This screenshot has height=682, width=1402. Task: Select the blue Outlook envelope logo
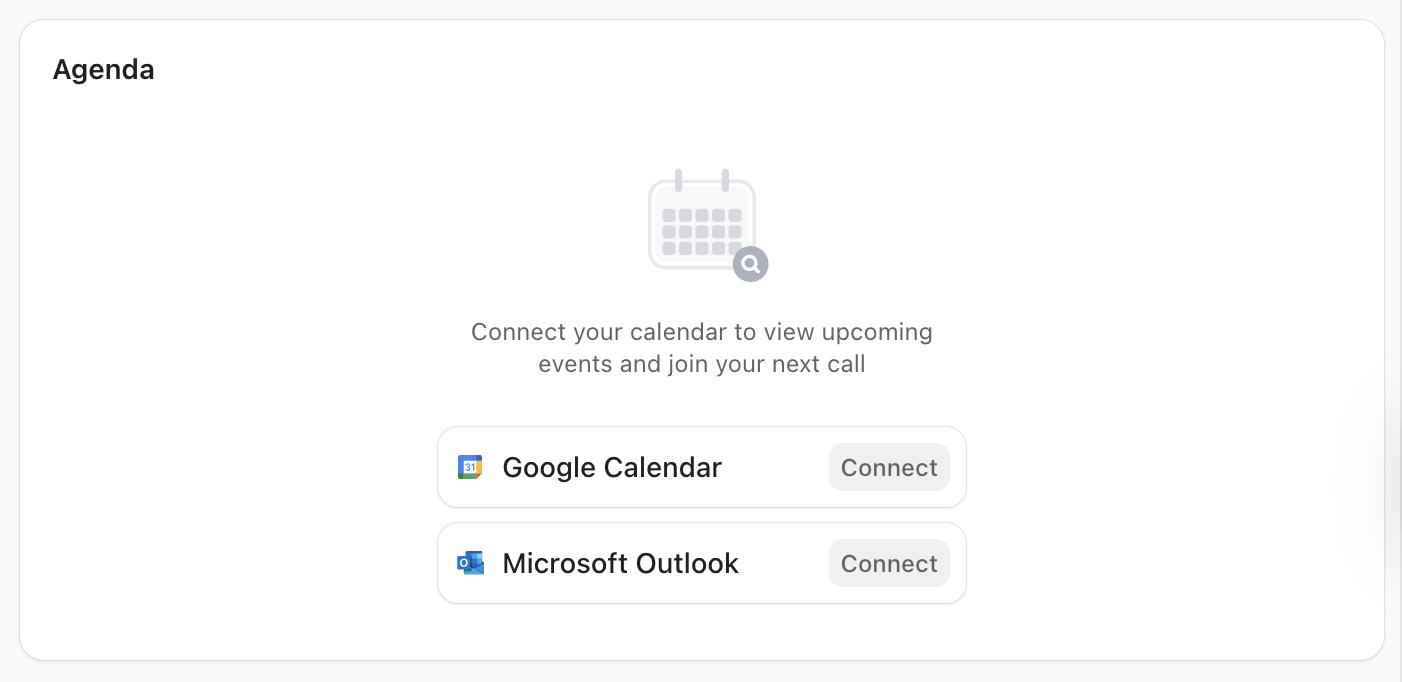[x=470, y=562]
